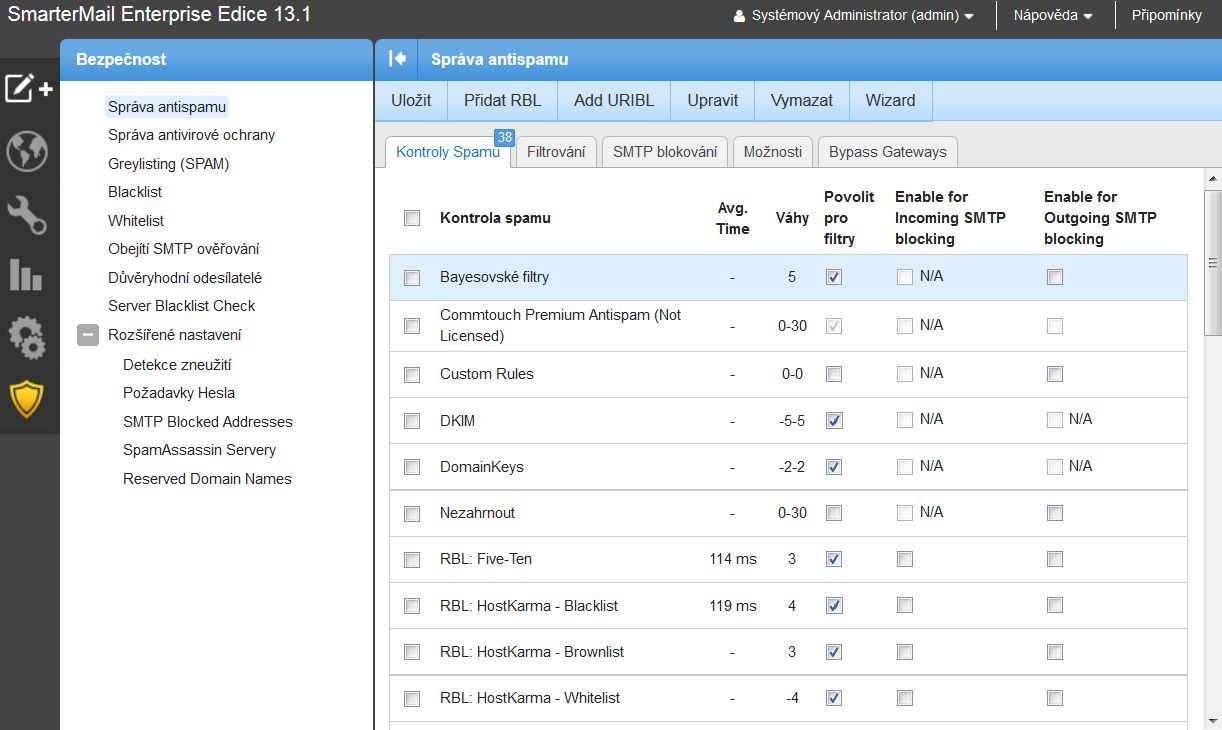Screen dimensions: 1222x730
Task: Open the Whitelist page
Action: [136, 221]
